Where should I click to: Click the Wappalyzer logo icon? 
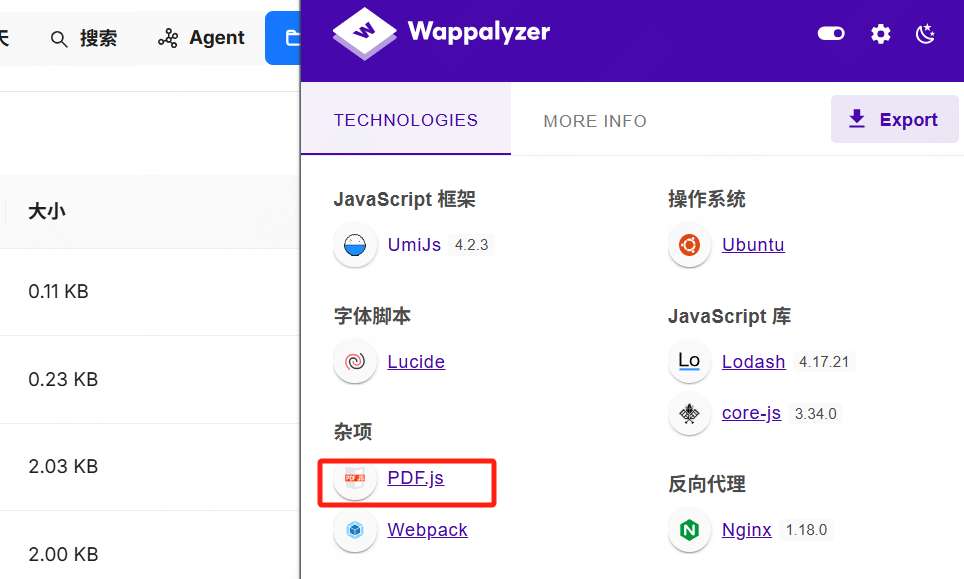pyautogui.click(x=364, y=34)
